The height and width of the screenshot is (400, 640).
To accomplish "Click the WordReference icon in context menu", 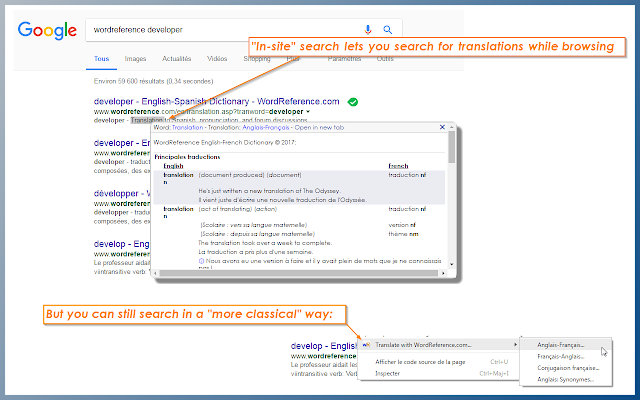I will (x=366, y=345).
